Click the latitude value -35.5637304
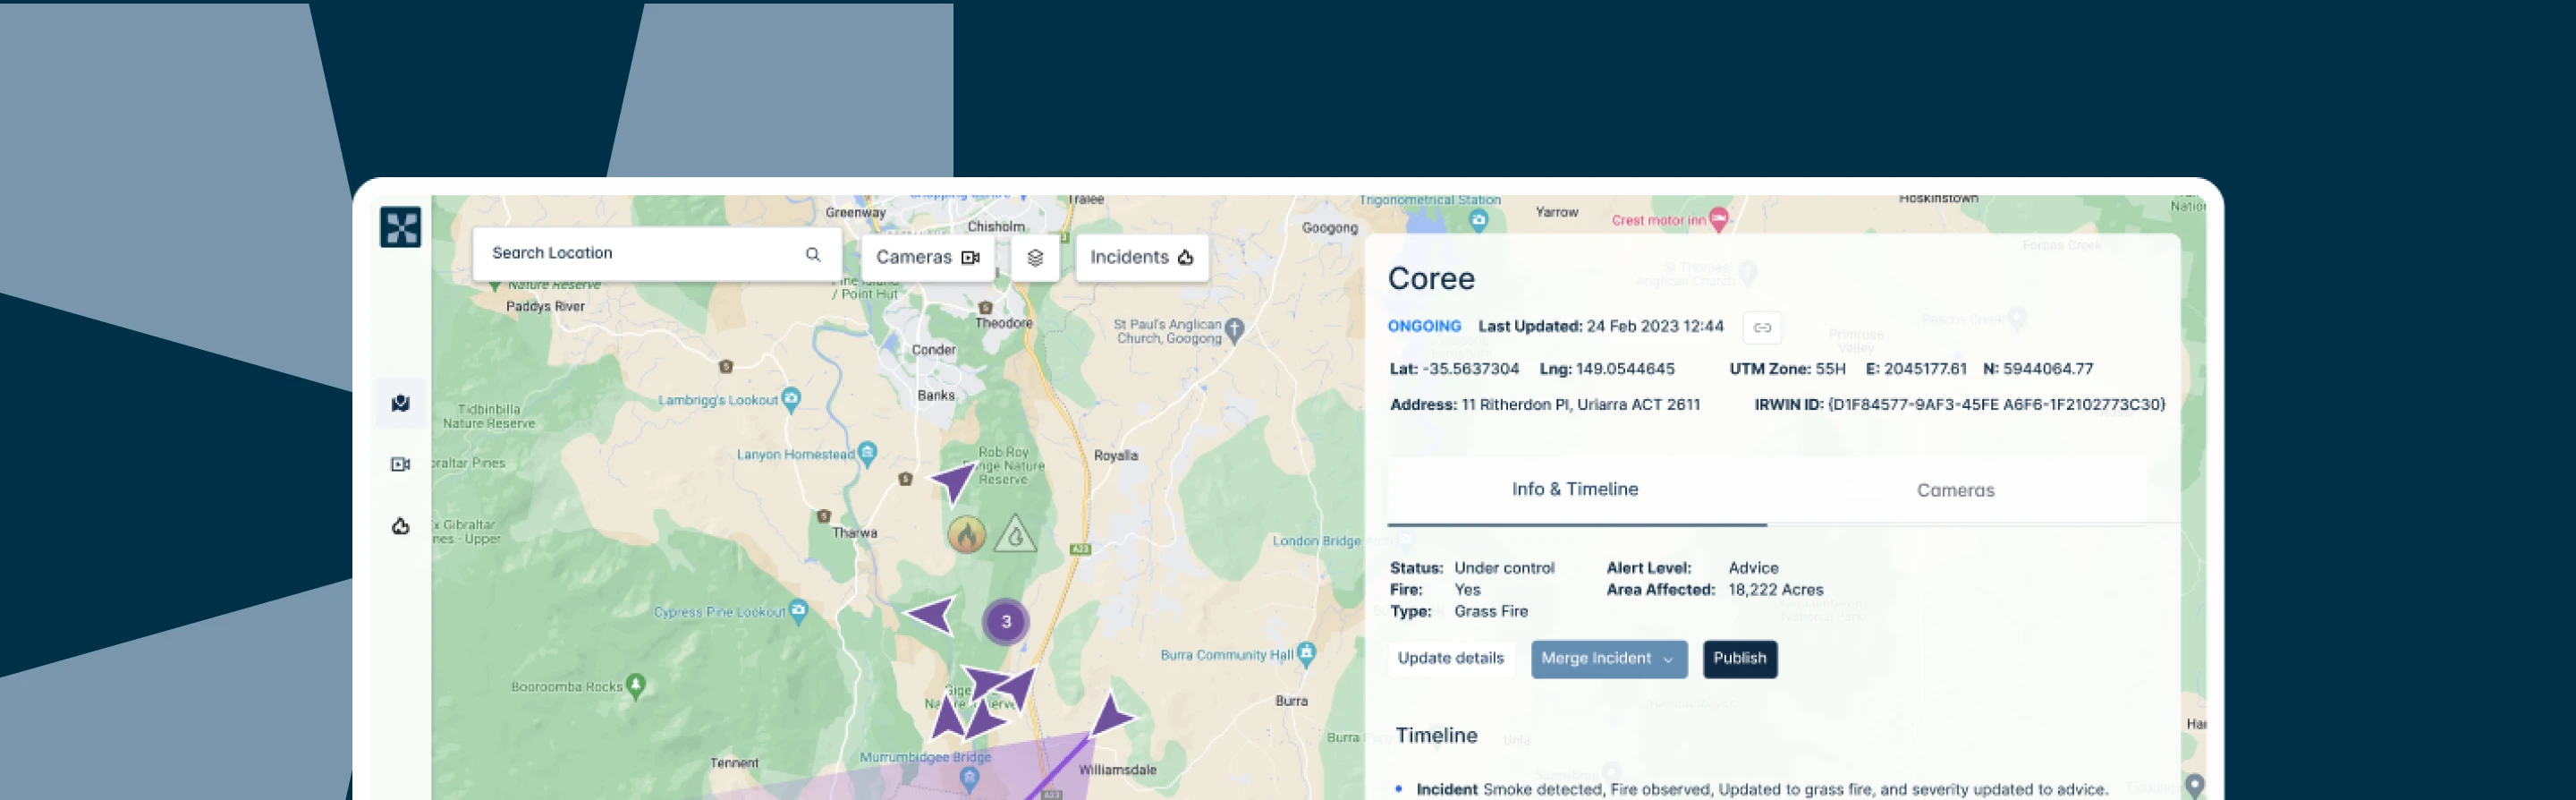Image resolution: width=2576 pixels, height=800 pixels. pos(1472,369)
